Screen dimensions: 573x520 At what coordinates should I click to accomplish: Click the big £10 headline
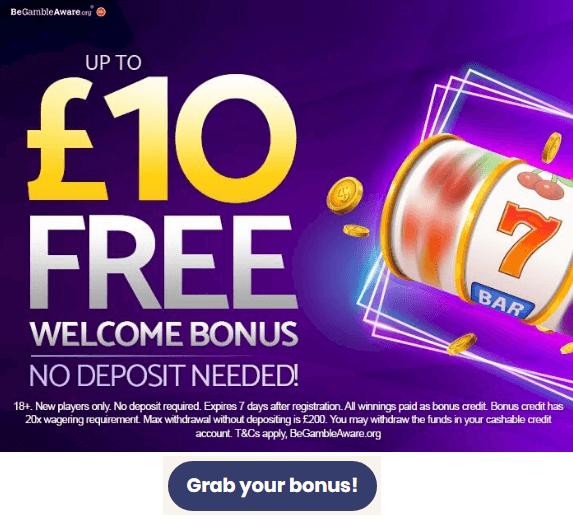(162, 139)
